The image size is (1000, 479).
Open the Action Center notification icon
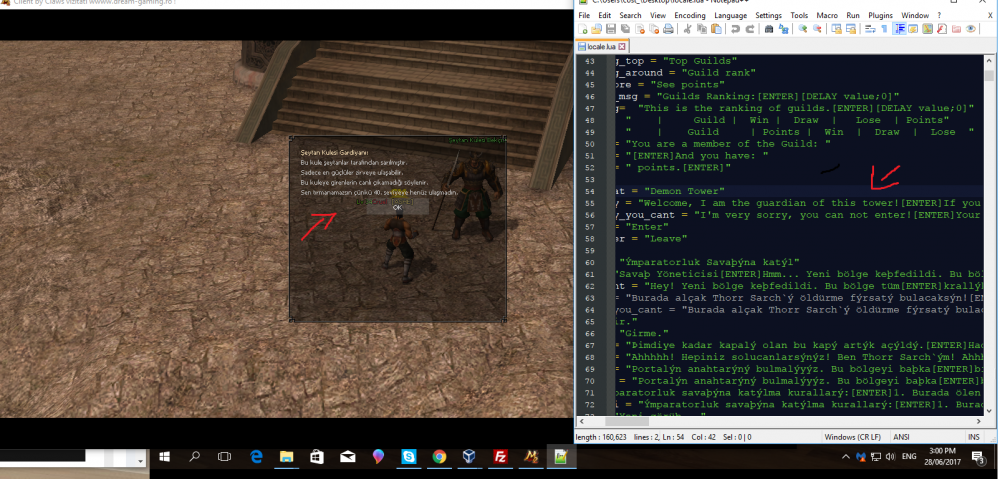(977, 457)
